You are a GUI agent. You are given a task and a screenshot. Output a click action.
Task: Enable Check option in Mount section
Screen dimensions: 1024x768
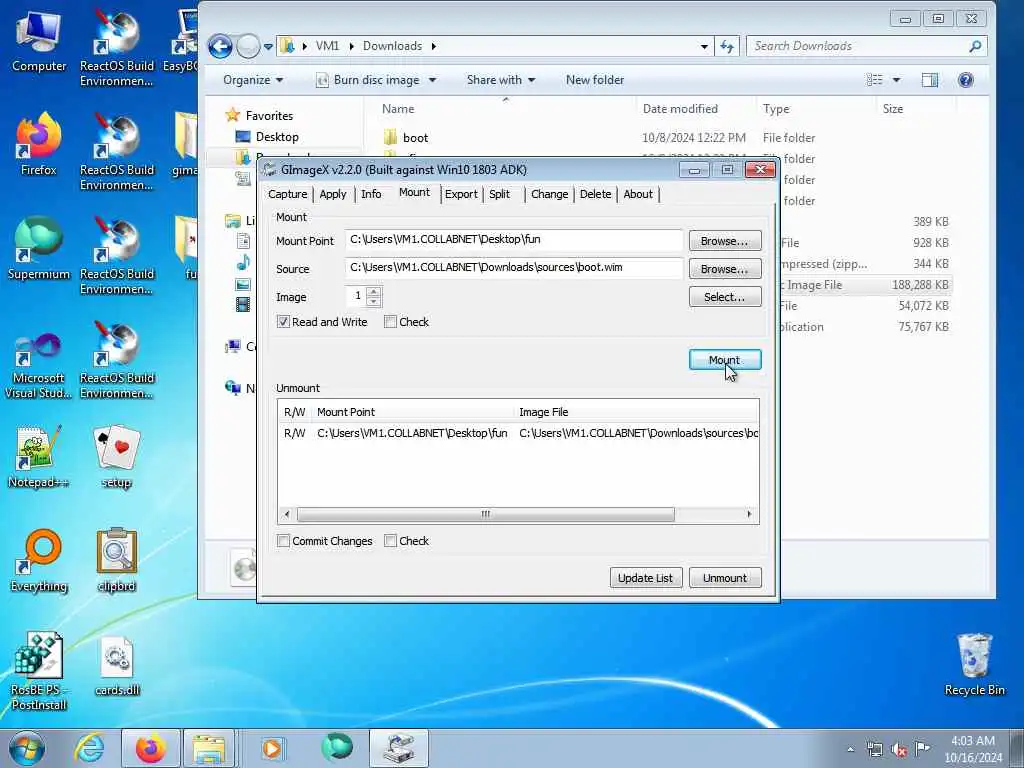click(x=391, y=322)
